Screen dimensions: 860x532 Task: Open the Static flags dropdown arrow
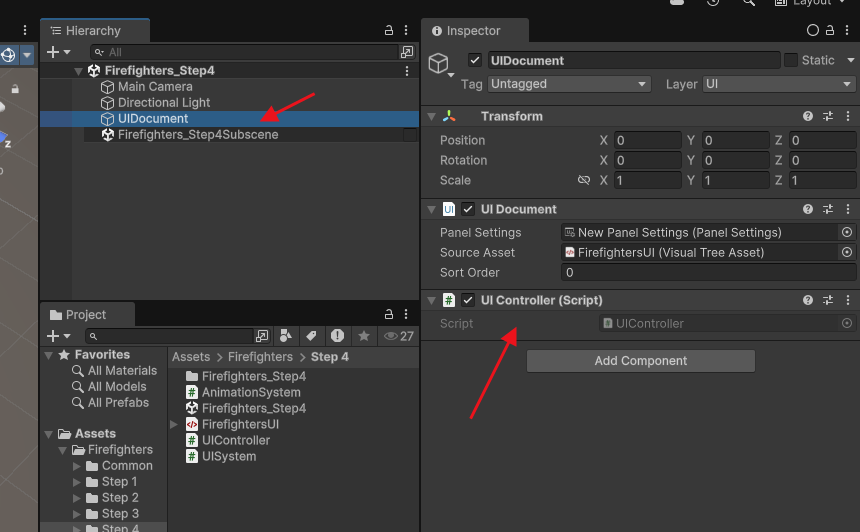click(x=851, y=60)
